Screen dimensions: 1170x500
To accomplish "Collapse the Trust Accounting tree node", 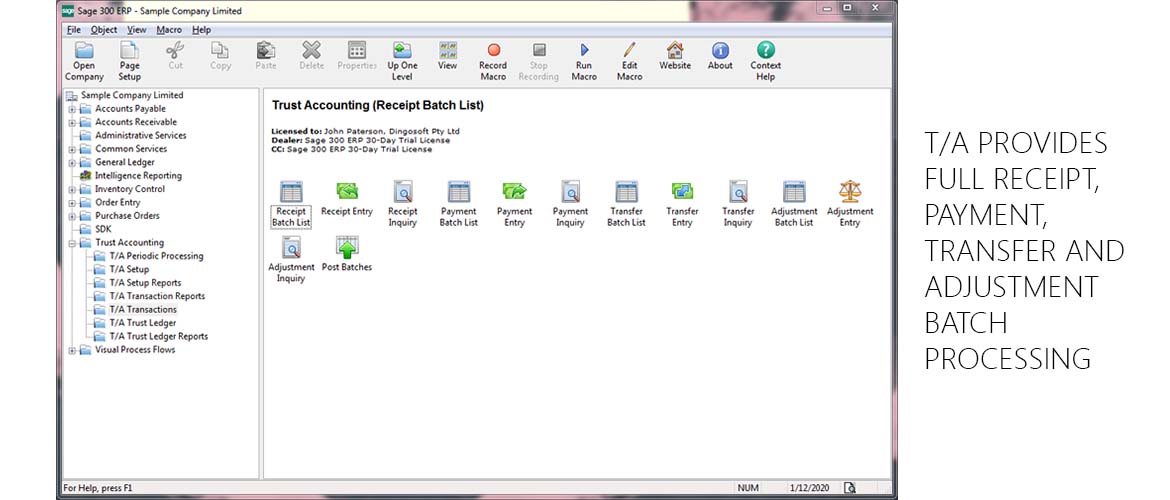I will click(x=72, y=243).
